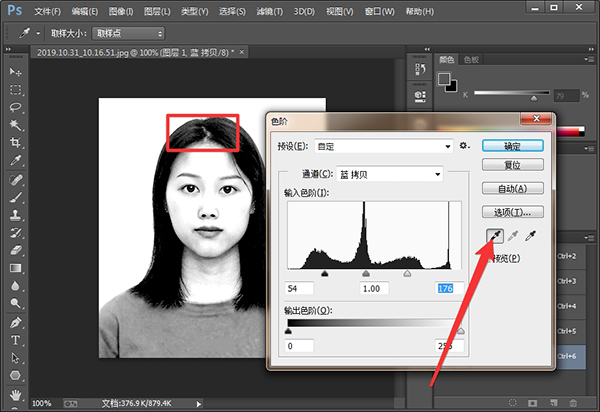Open the 预设 preset dropdown

383,146
